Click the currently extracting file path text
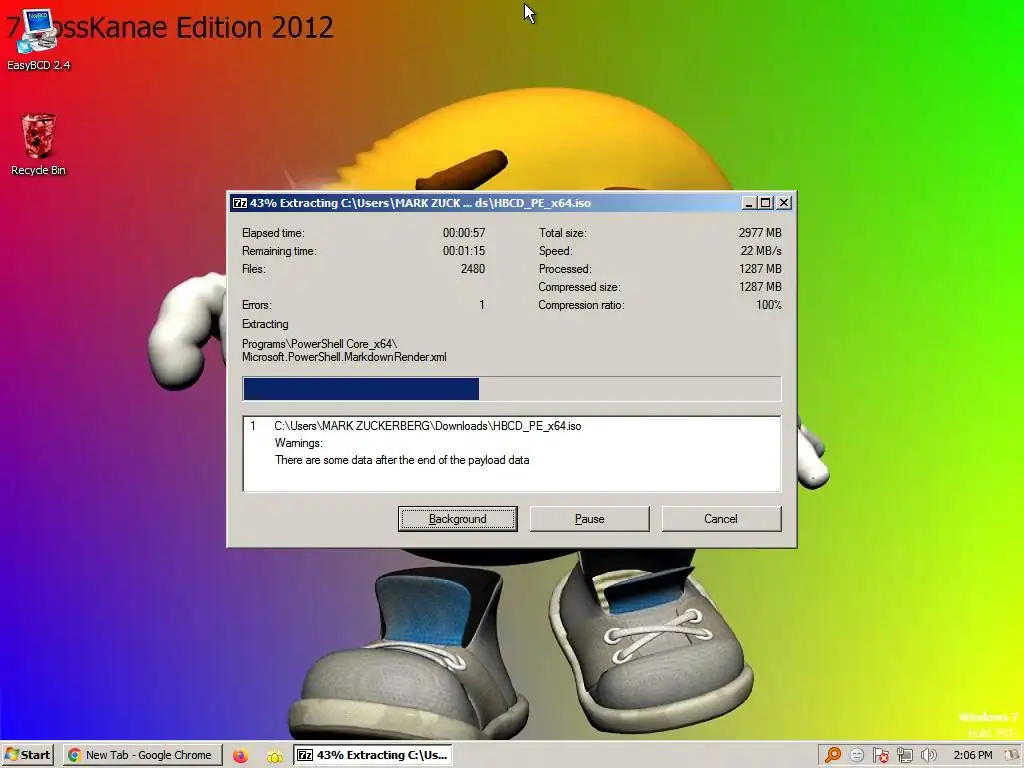Screen dimensions: 1024x768 [x=344, y=350]
